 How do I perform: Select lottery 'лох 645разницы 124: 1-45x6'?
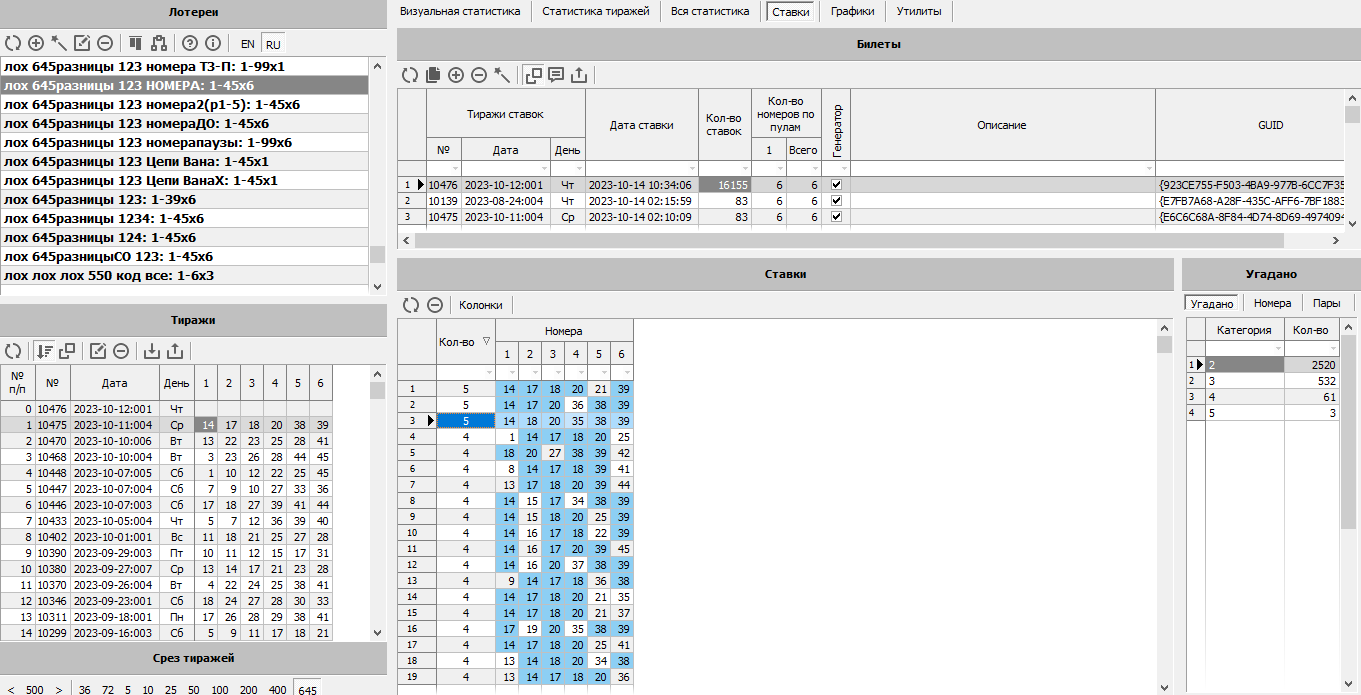pos(185,237)
